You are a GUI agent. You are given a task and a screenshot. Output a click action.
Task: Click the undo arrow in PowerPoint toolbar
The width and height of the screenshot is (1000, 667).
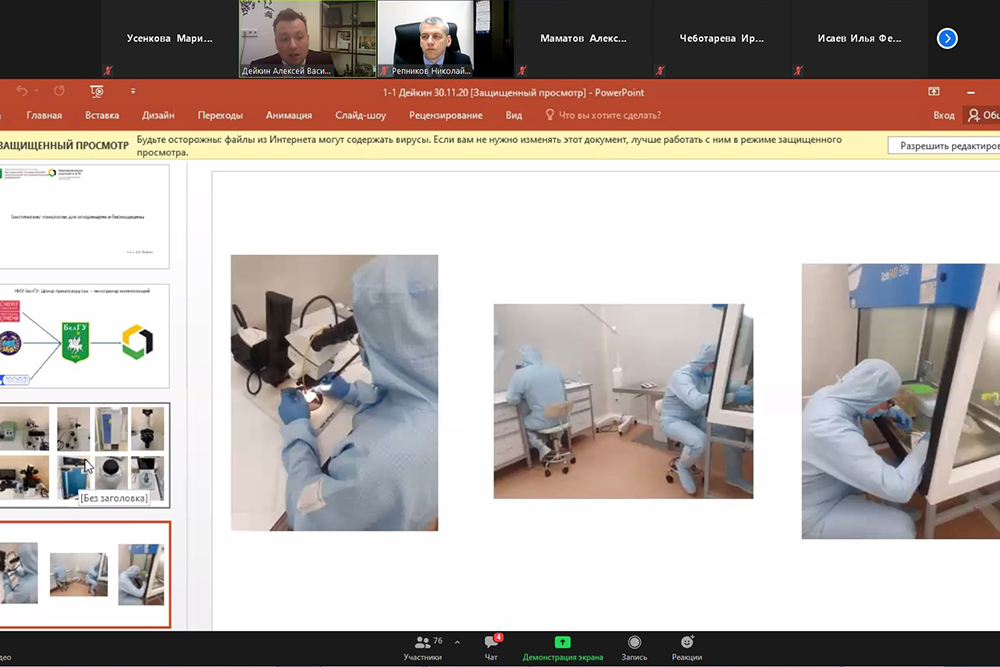pyautogui.click(x=23, y=91)
